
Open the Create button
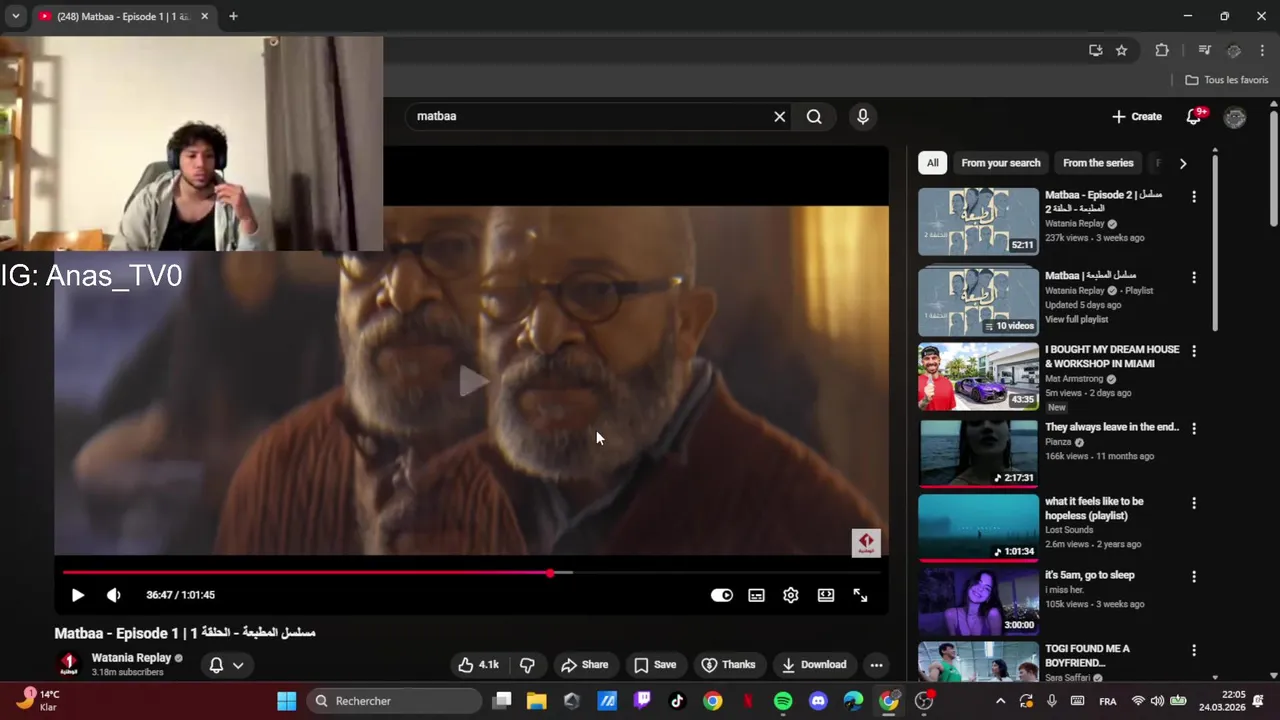coord(1137,117)
